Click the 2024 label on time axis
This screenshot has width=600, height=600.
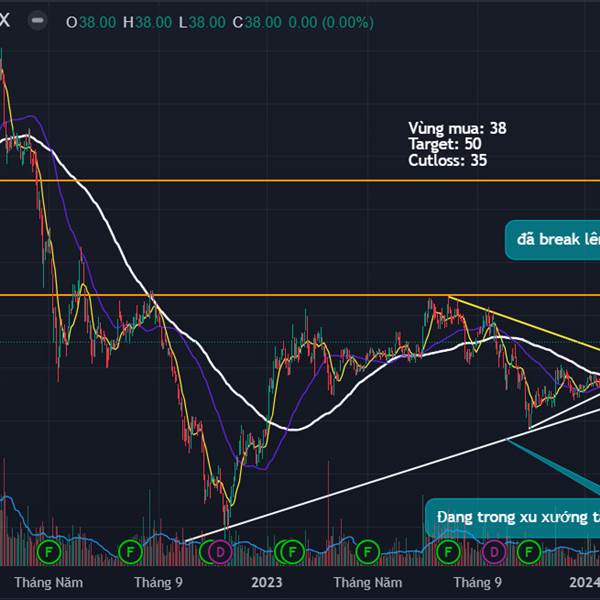coord(584,582)
